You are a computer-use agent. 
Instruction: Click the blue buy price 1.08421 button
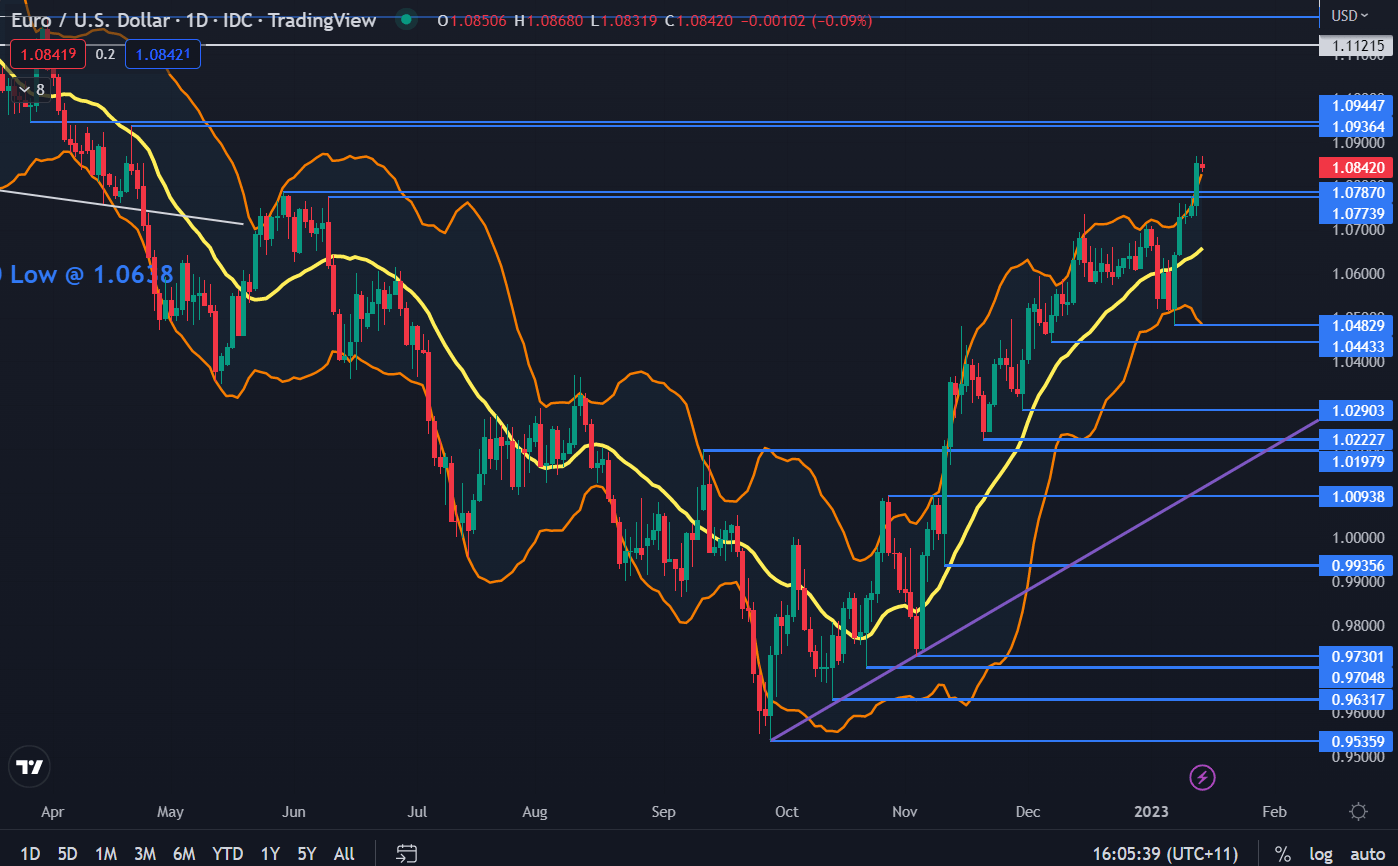point(163,54)
